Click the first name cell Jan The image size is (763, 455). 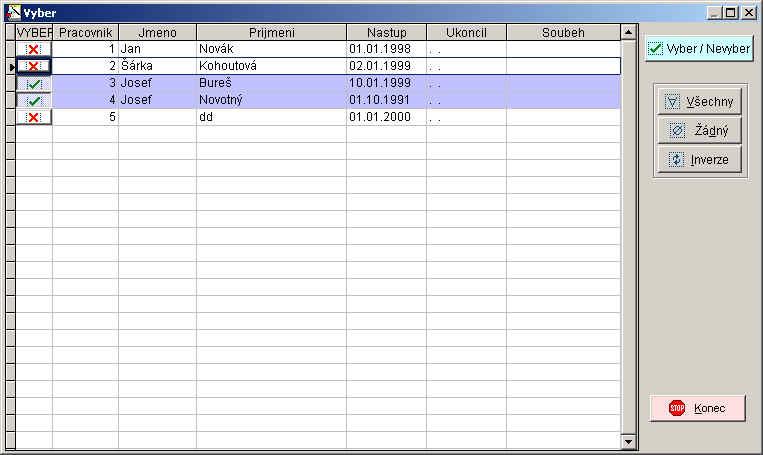tap(157, 49)
